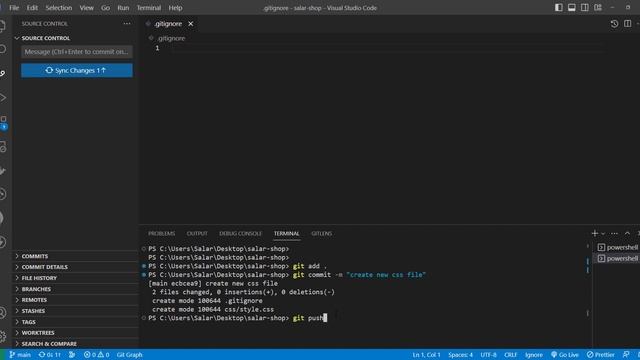640x360 pixels.
Task: Click the Go Live status bar button
Action: click(x=564, y=355)
